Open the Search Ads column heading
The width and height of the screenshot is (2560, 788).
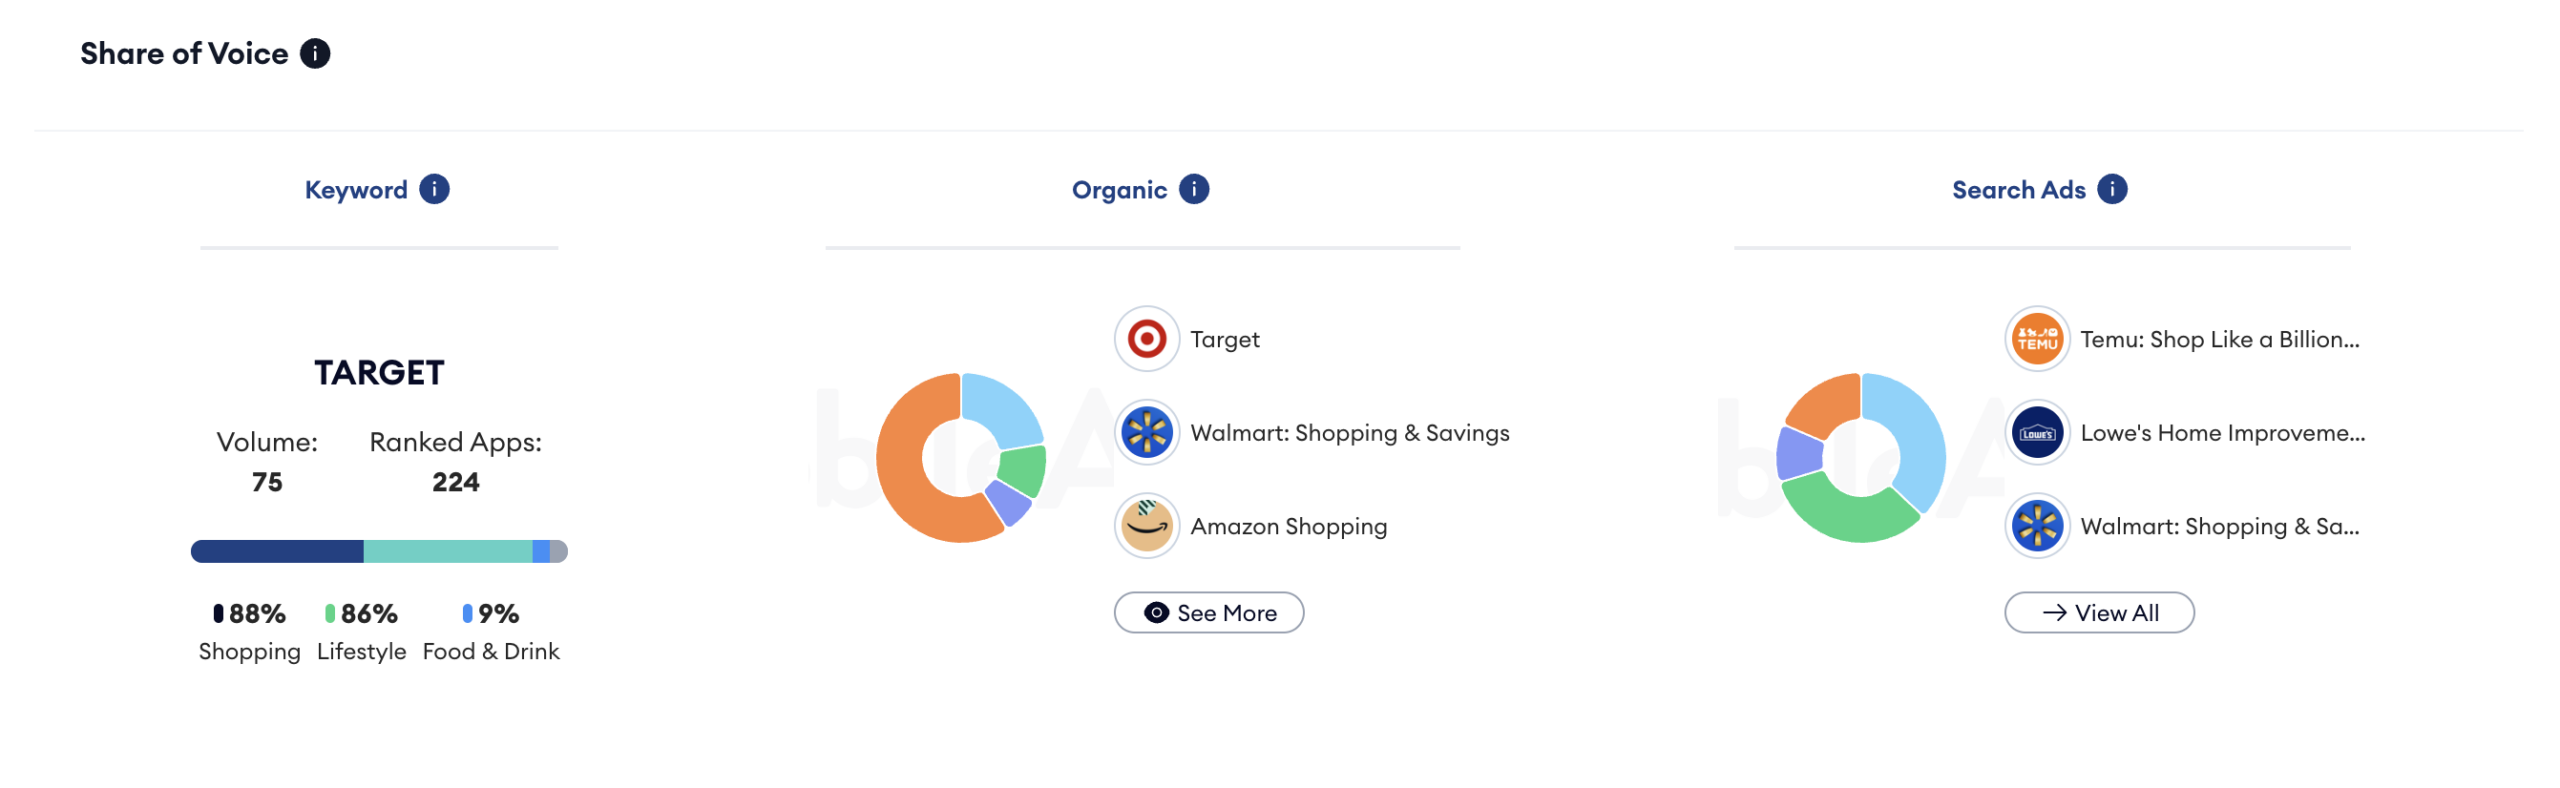2018,190
